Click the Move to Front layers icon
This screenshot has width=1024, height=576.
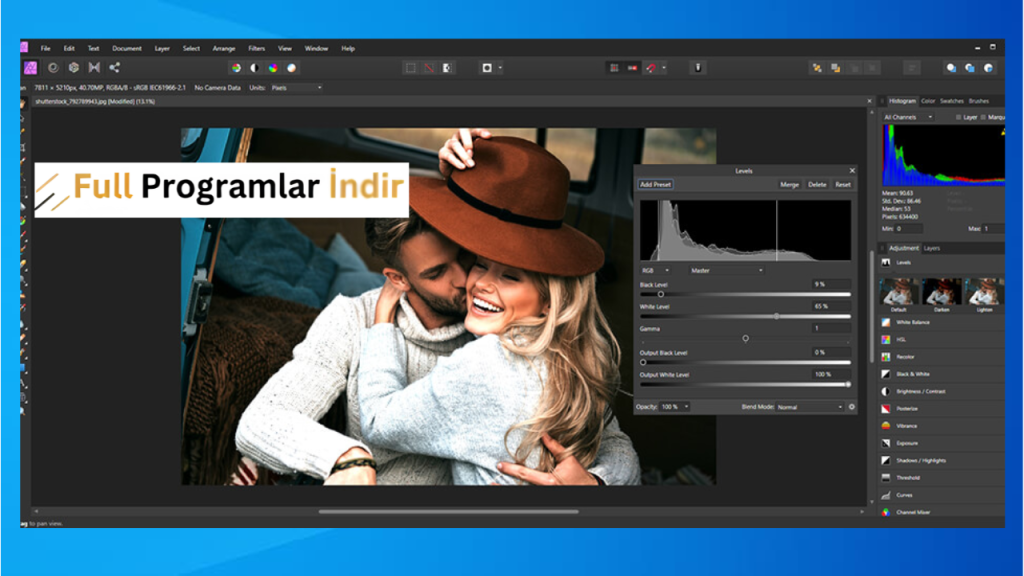[x=835, y=68]
